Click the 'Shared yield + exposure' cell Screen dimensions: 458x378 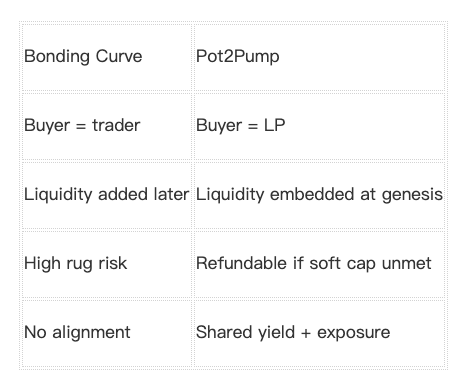pyautogui.click(x=319, y=333)
